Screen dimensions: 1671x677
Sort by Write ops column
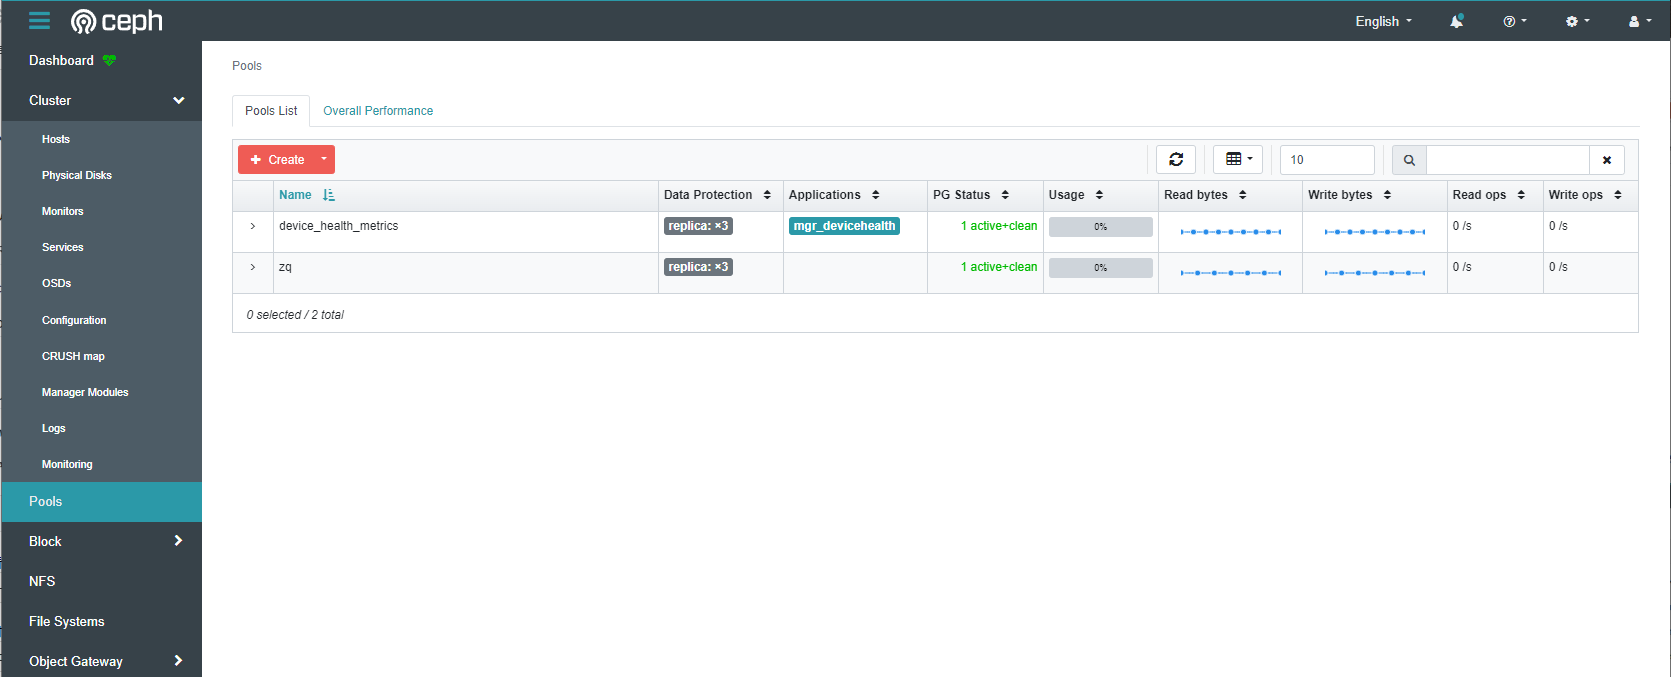point(1617,195)
